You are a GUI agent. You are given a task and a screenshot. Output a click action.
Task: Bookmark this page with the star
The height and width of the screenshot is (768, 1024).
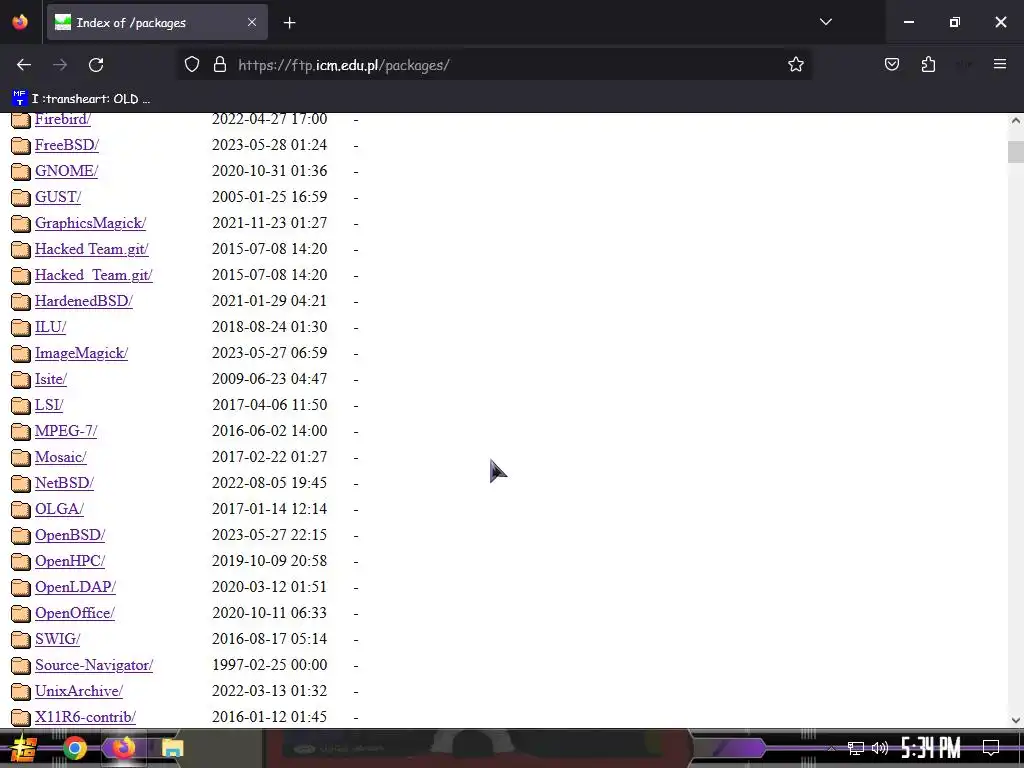[x=795, y=65]
